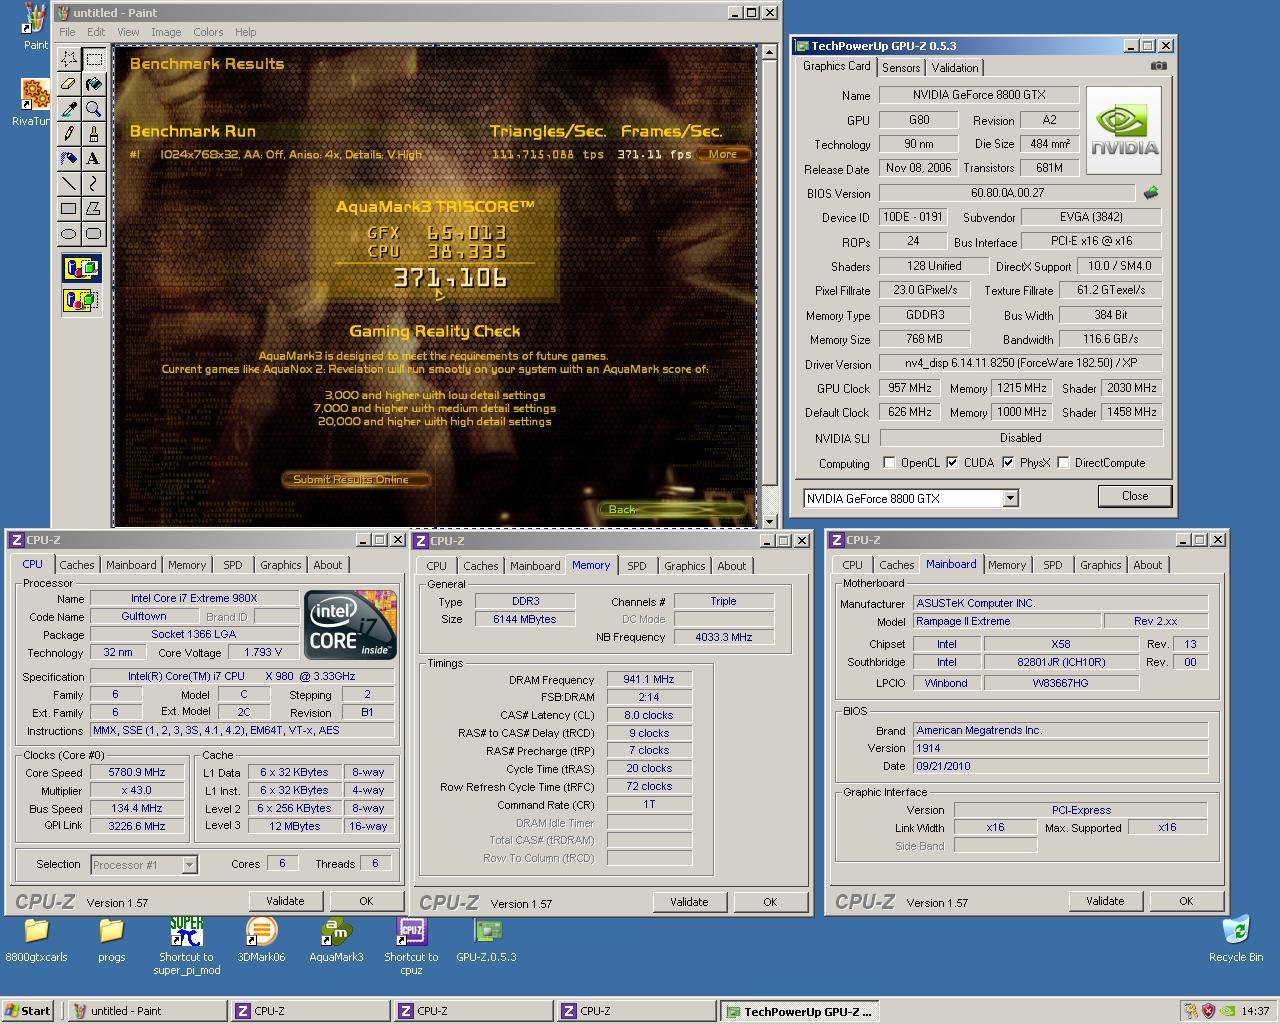The width and height of the screenshot is (1280, 1024).
Task: Switch to the Validation tab in GPU-Z
Action: tap(955, 68)
